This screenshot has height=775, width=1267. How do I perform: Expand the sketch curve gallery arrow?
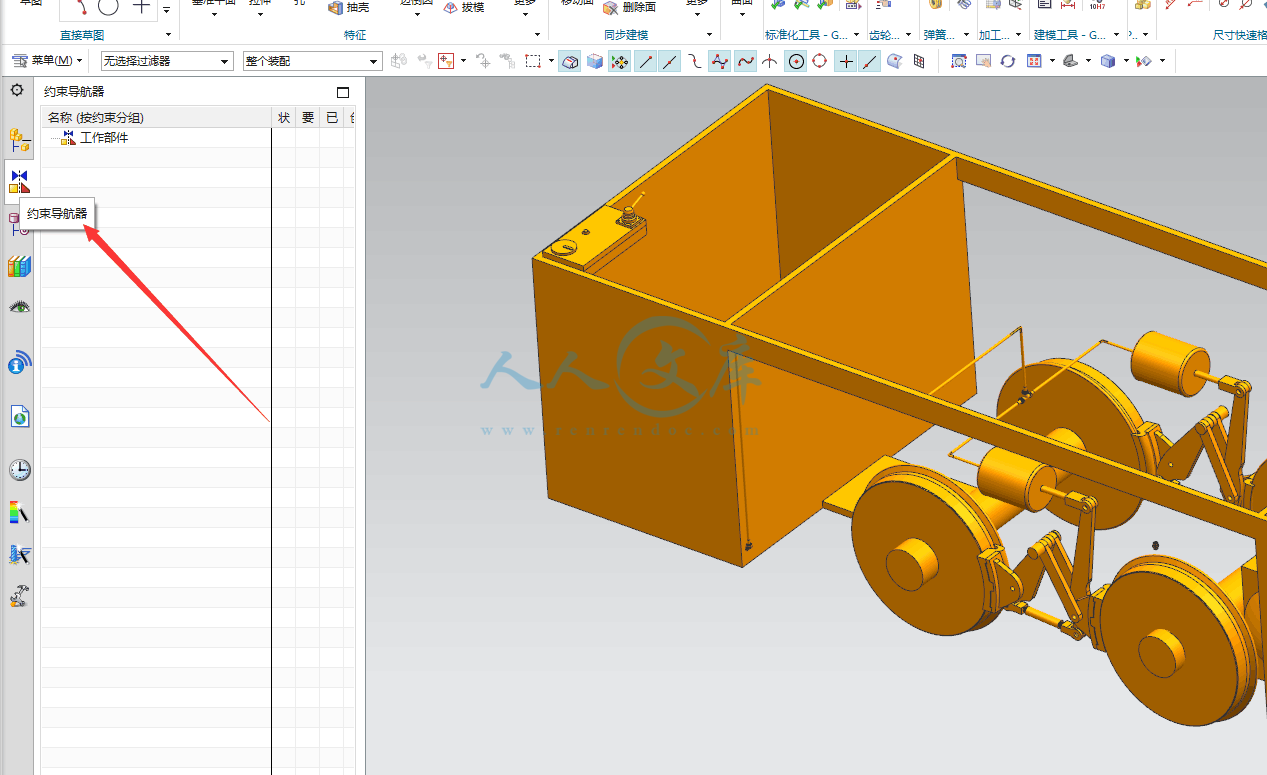[x=166, y=9]
